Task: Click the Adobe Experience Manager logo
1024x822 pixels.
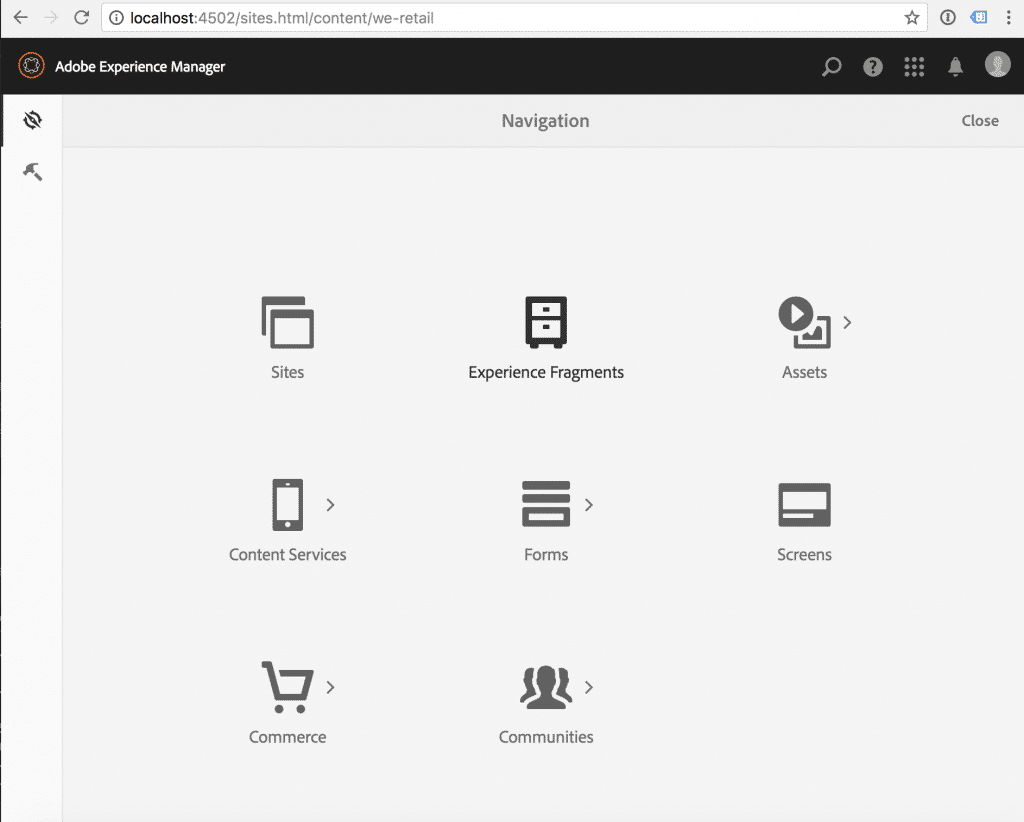Action: pos(31,66)
